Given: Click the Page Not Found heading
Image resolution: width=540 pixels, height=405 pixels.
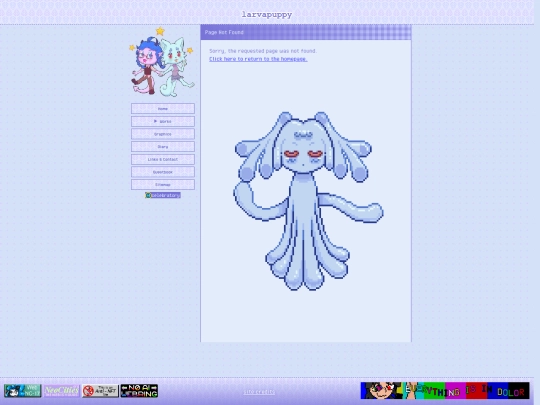Looking at the screenshot, I should coord(224,32).
